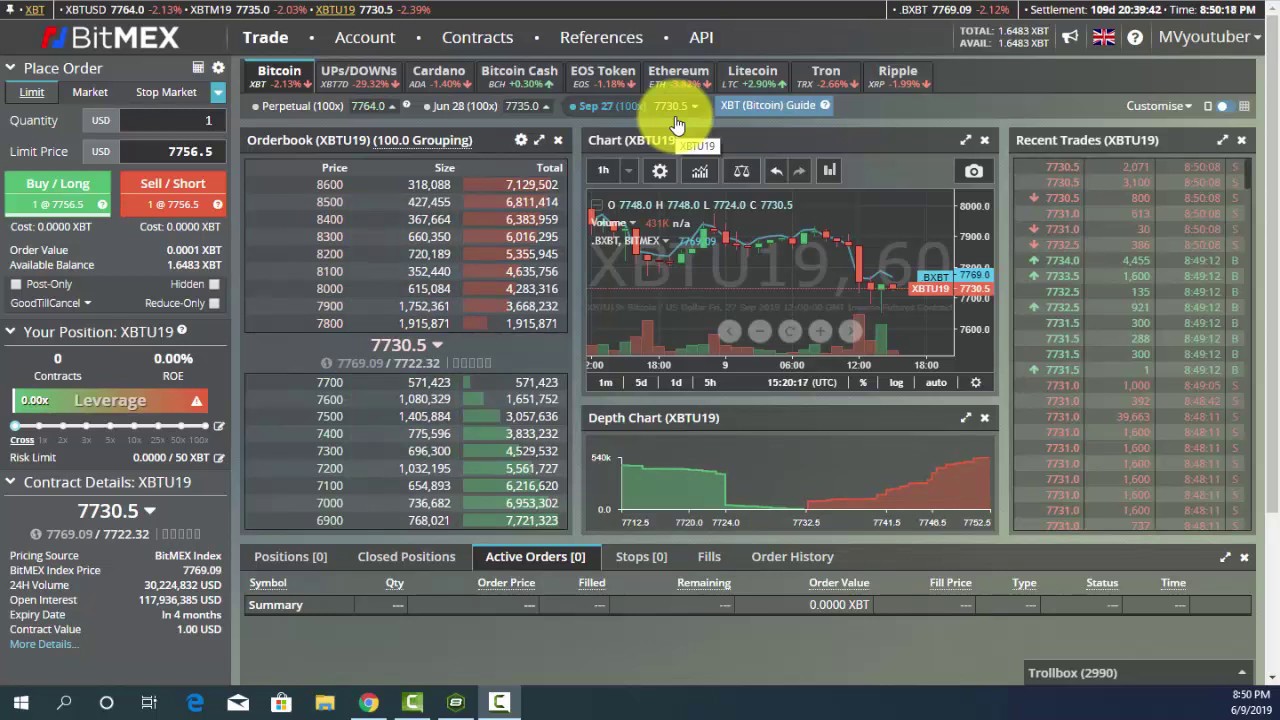
Task: Collapse Contract Details section
Action: coord(10,482)
